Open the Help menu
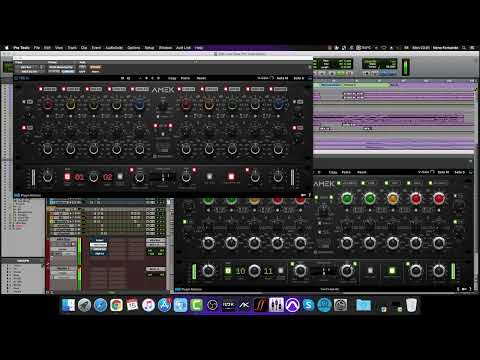Image resolution: width=480 pixels, height=360 pixels. pyautogui.click(x=199, y=48)
